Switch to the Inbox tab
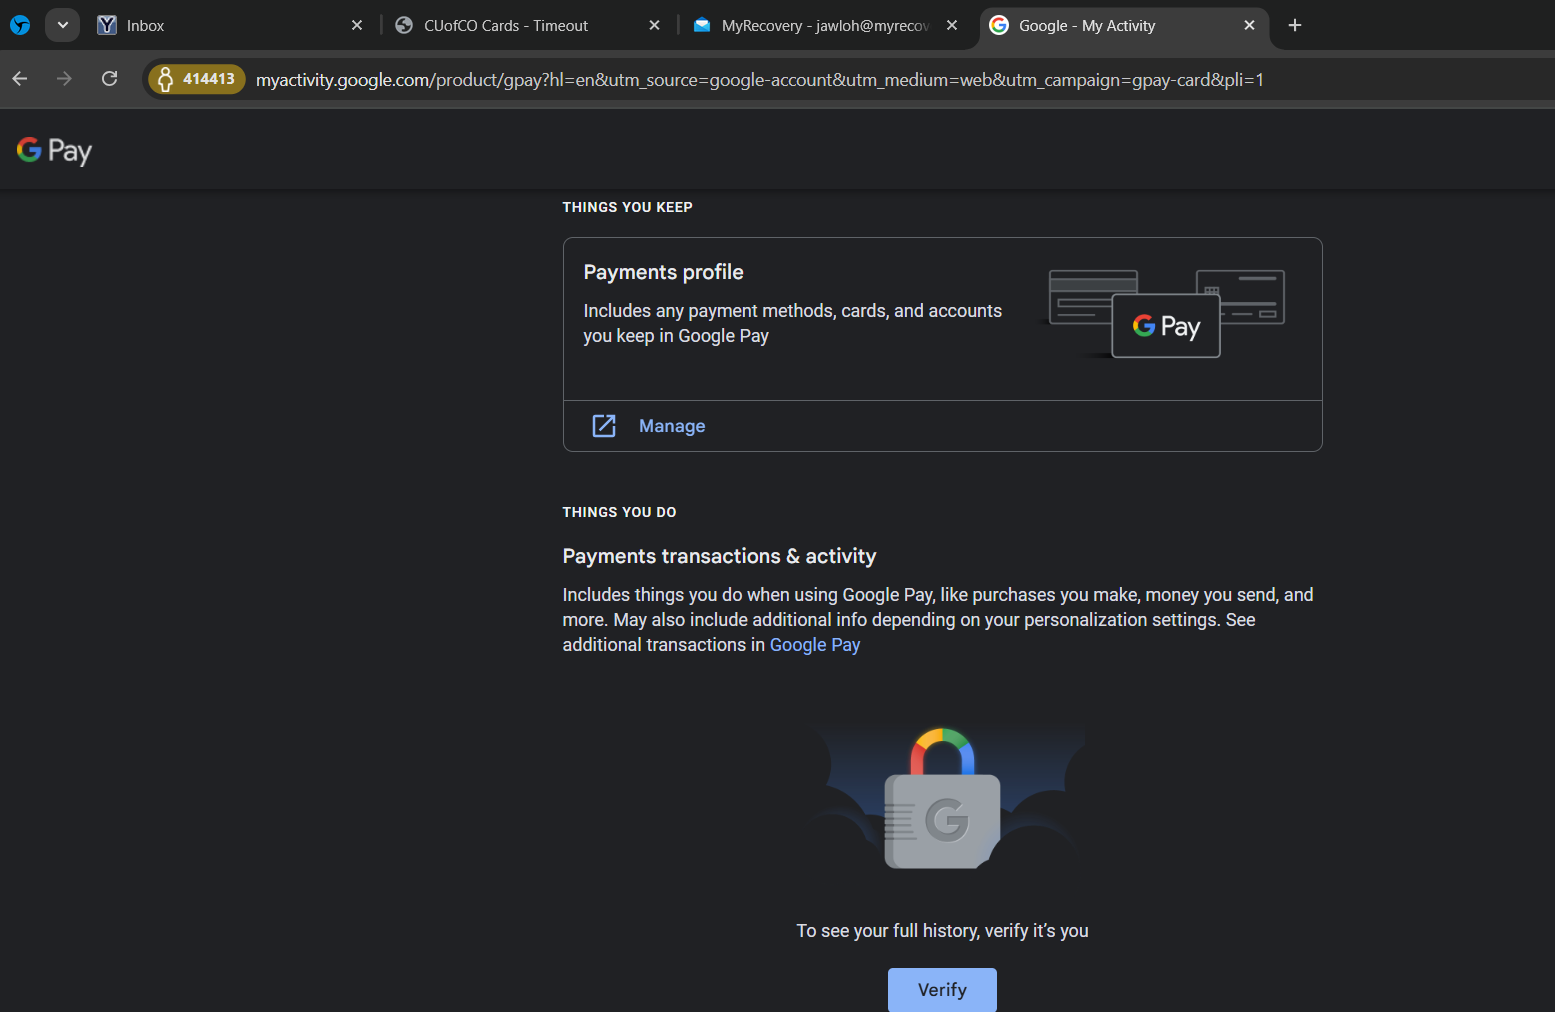 pyautogui.click(x=220, y=26)
